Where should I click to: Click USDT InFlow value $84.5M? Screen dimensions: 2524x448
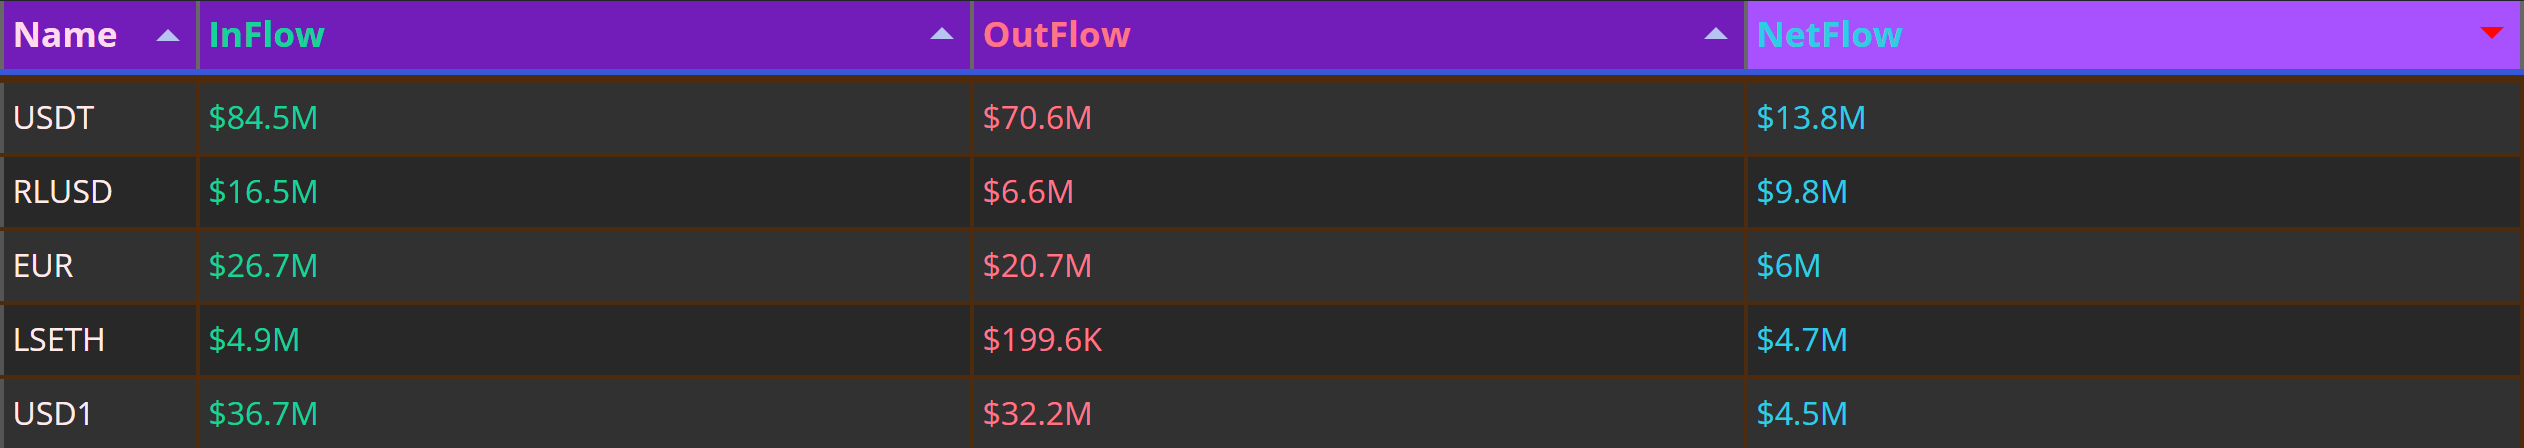(x=263, y=118)
